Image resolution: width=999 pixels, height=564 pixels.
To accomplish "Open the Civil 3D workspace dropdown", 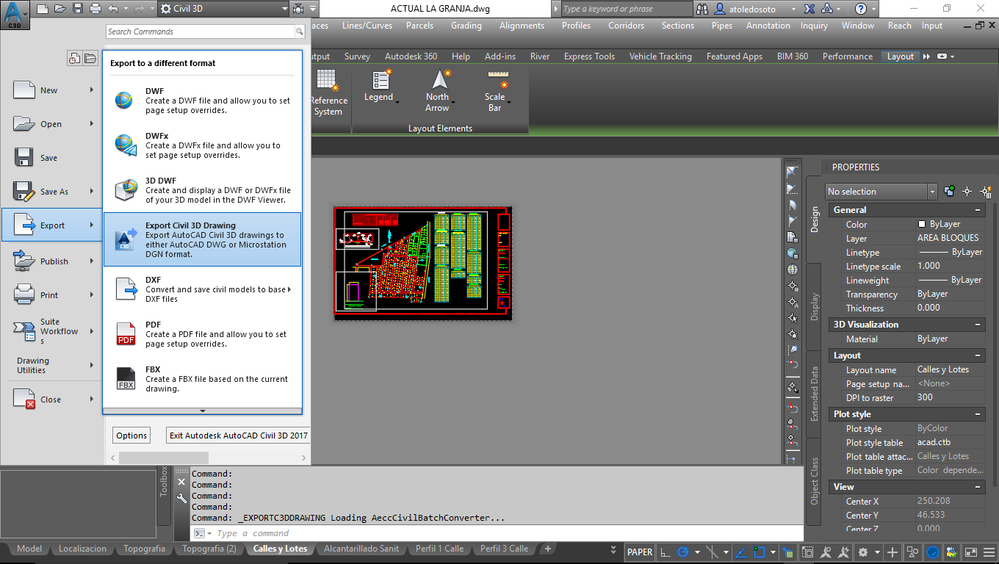I will pos(223,9).
